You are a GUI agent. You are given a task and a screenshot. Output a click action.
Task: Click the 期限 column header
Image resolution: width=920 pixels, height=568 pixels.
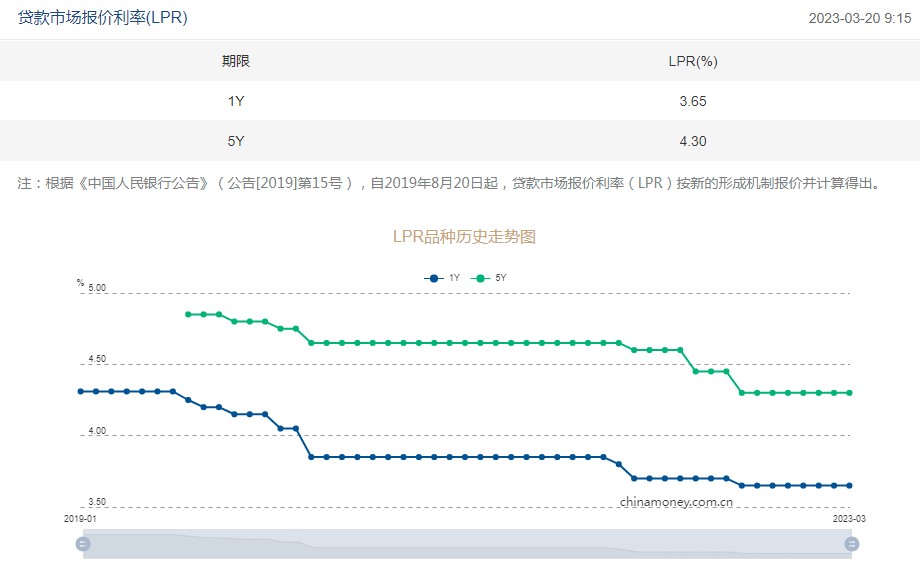(x=236, y=61)
